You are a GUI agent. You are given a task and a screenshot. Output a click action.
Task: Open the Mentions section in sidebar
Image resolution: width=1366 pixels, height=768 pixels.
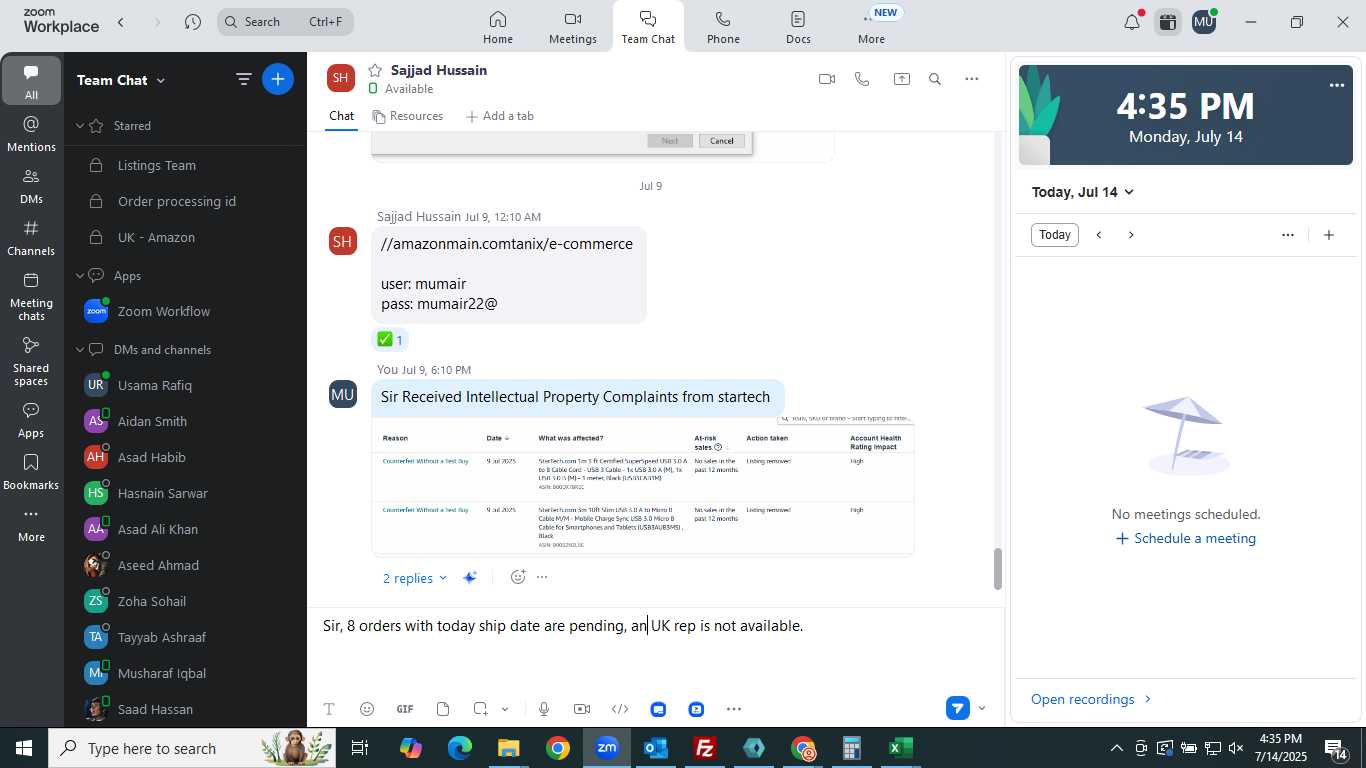click(31, 133)
